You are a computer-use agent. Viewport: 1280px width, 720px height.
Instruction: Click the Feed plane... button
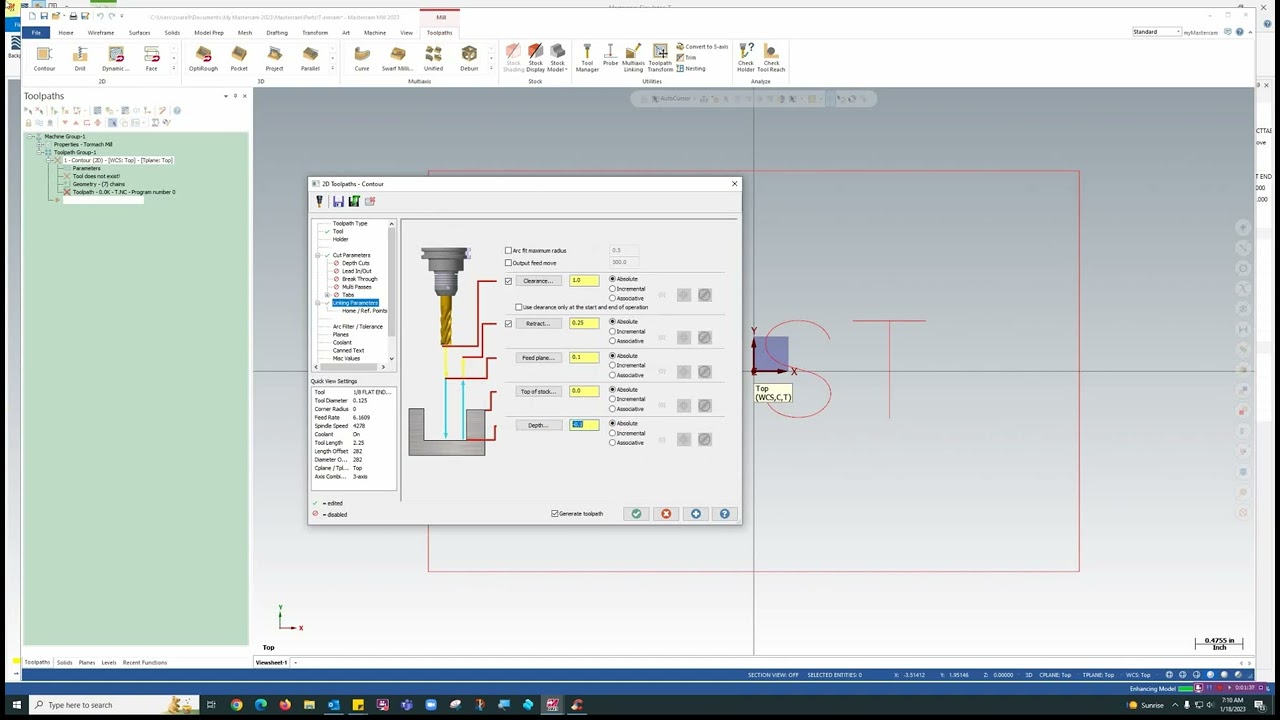point(538,358)
